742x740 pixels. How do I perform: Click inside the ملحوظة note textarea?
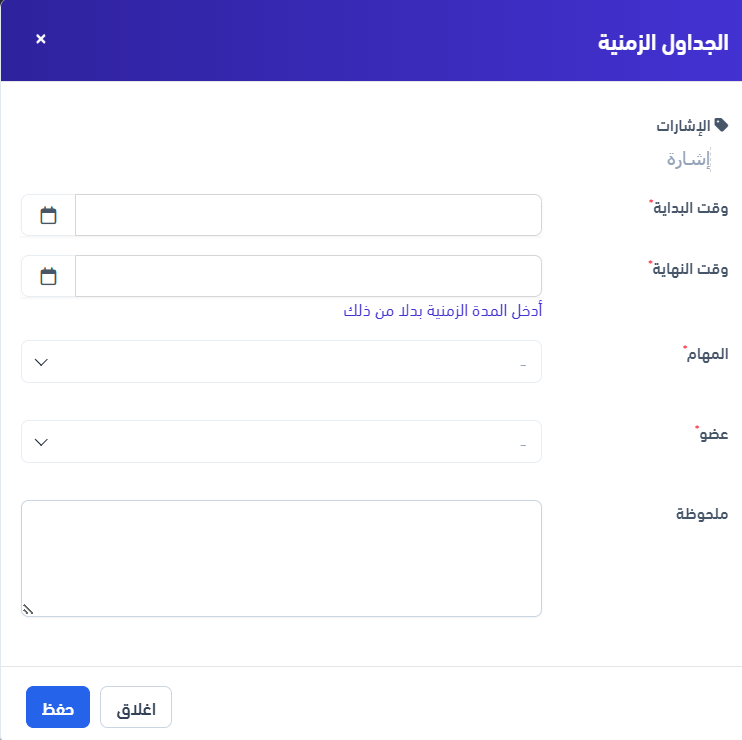point(281,558)
